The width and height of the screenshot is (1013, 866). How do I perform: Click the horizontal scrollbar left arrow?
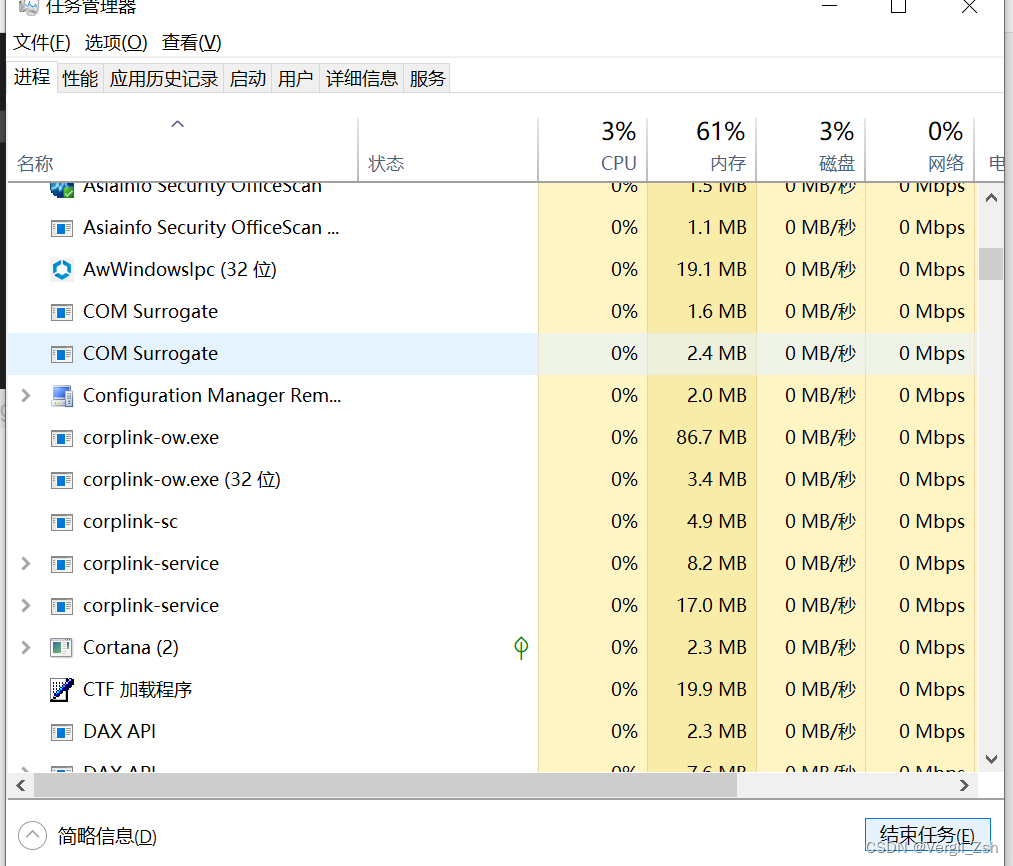(21, 785)
